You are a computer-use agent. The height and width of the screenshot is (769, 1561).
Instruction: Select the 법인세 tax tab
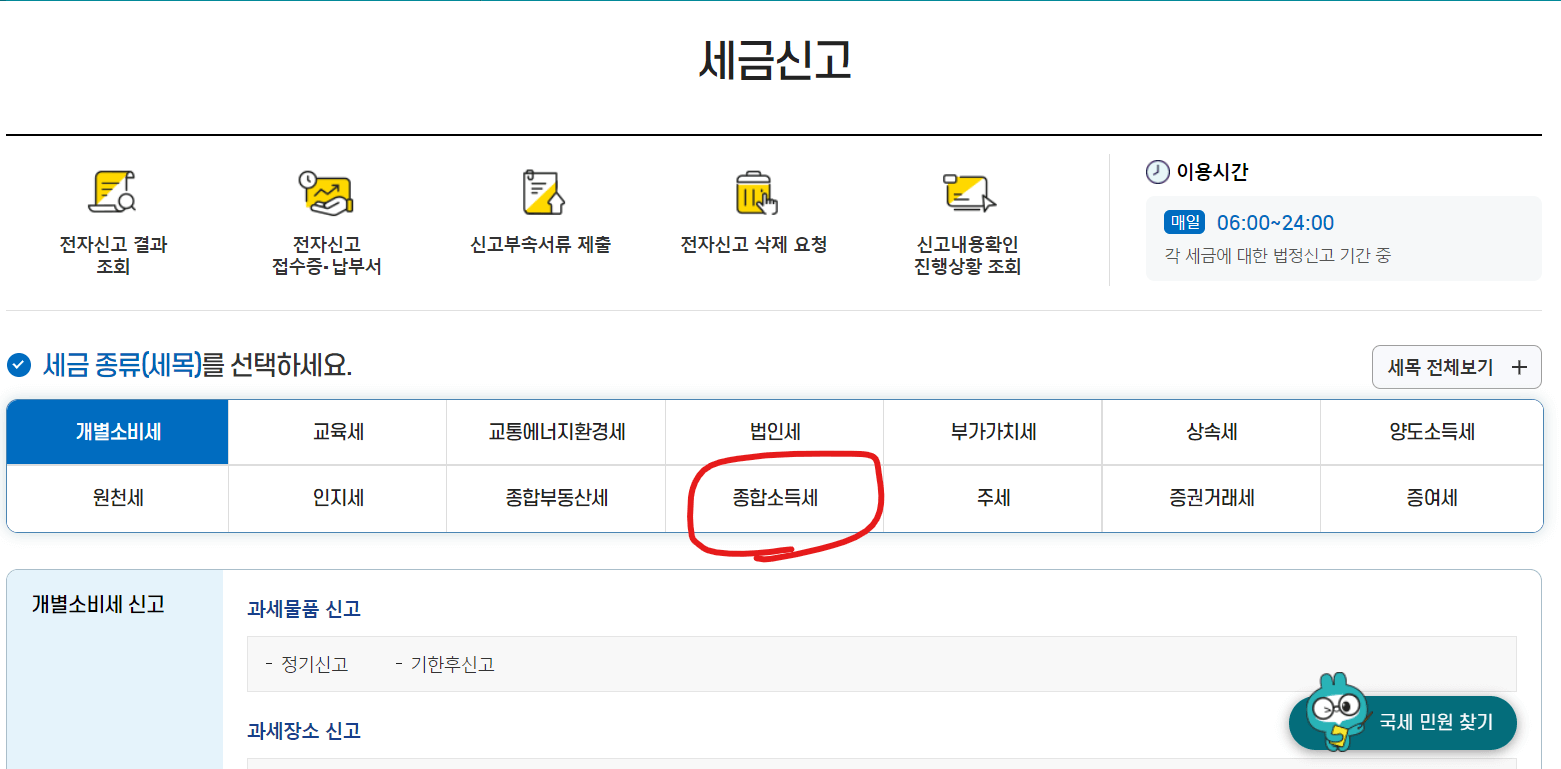click(x=775, y=432)
